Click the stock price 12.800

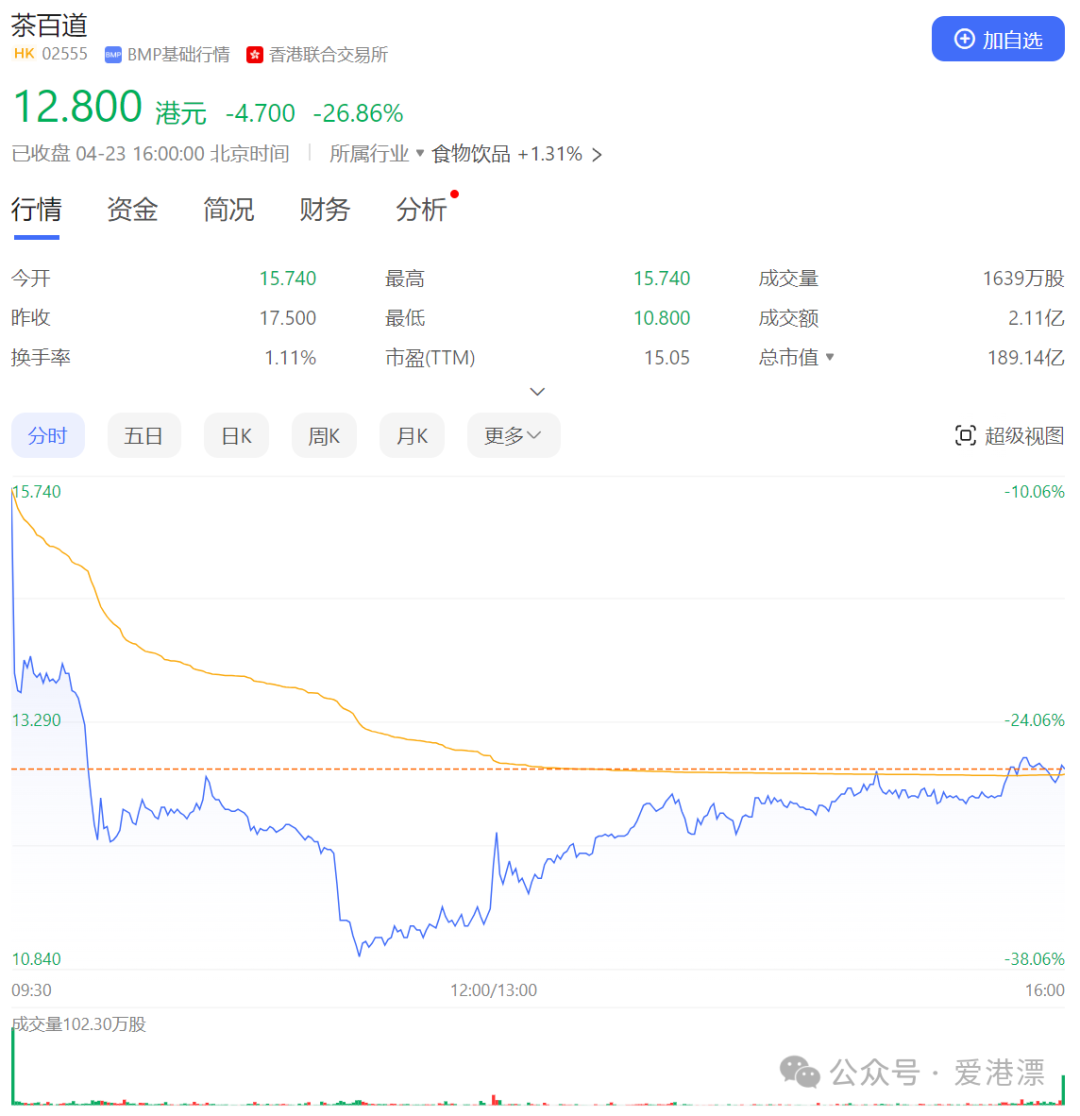pos(78,107)
